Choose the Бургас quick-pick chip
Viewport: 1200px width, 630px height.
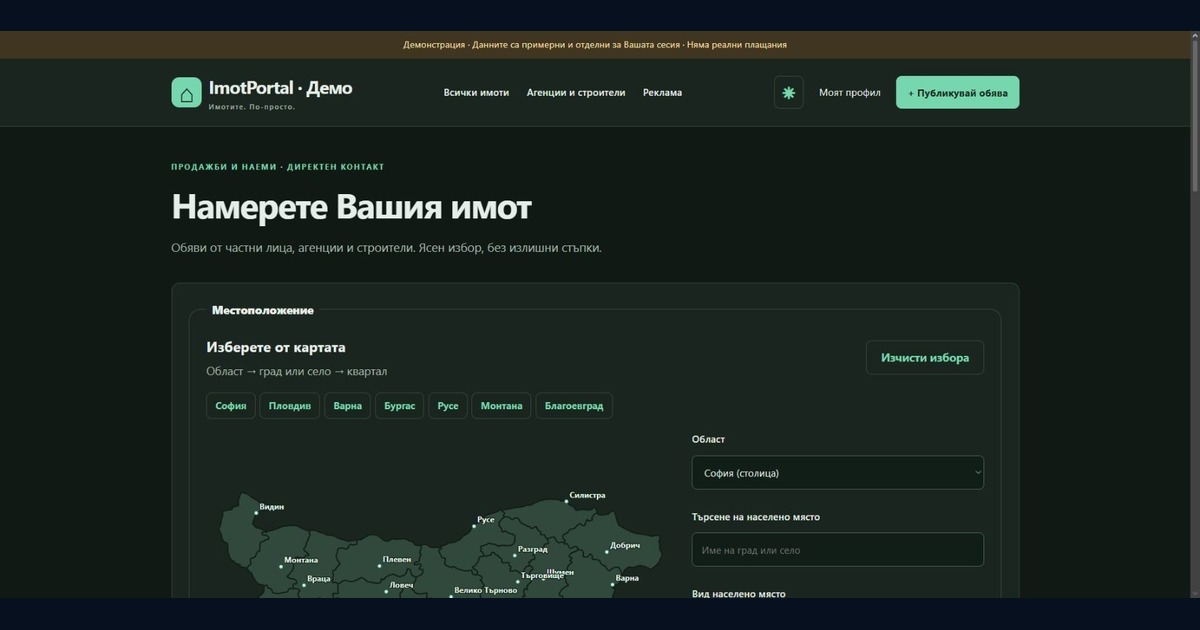click(399, 406)
